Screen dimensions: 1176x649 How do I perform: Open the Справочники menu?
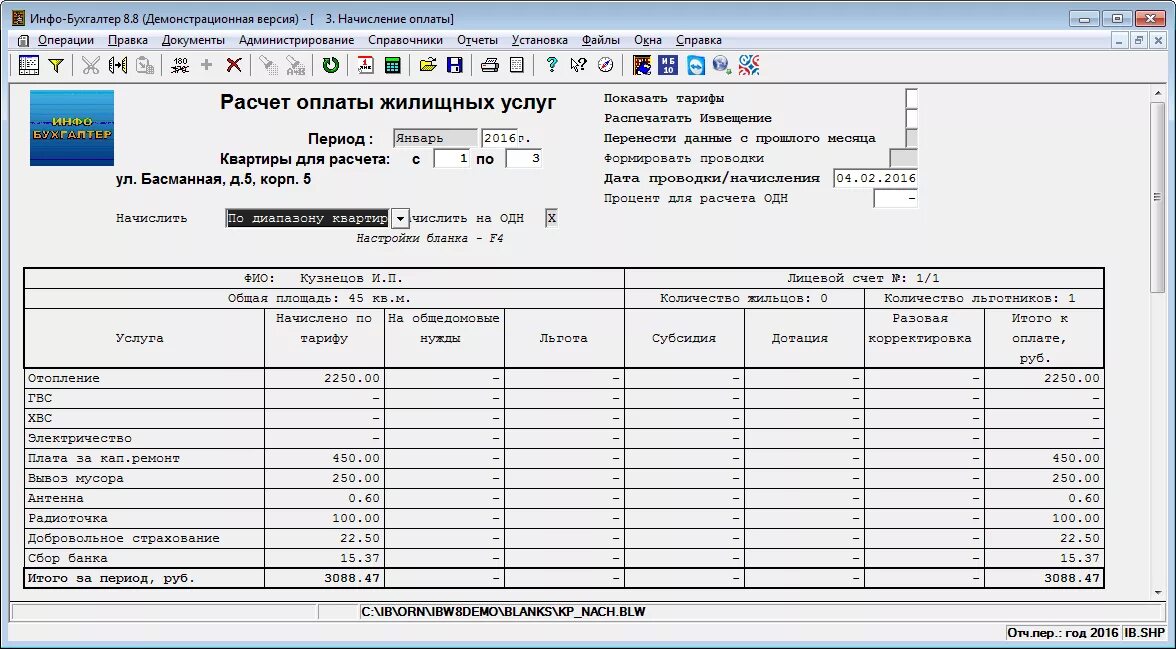coord(405,41)
